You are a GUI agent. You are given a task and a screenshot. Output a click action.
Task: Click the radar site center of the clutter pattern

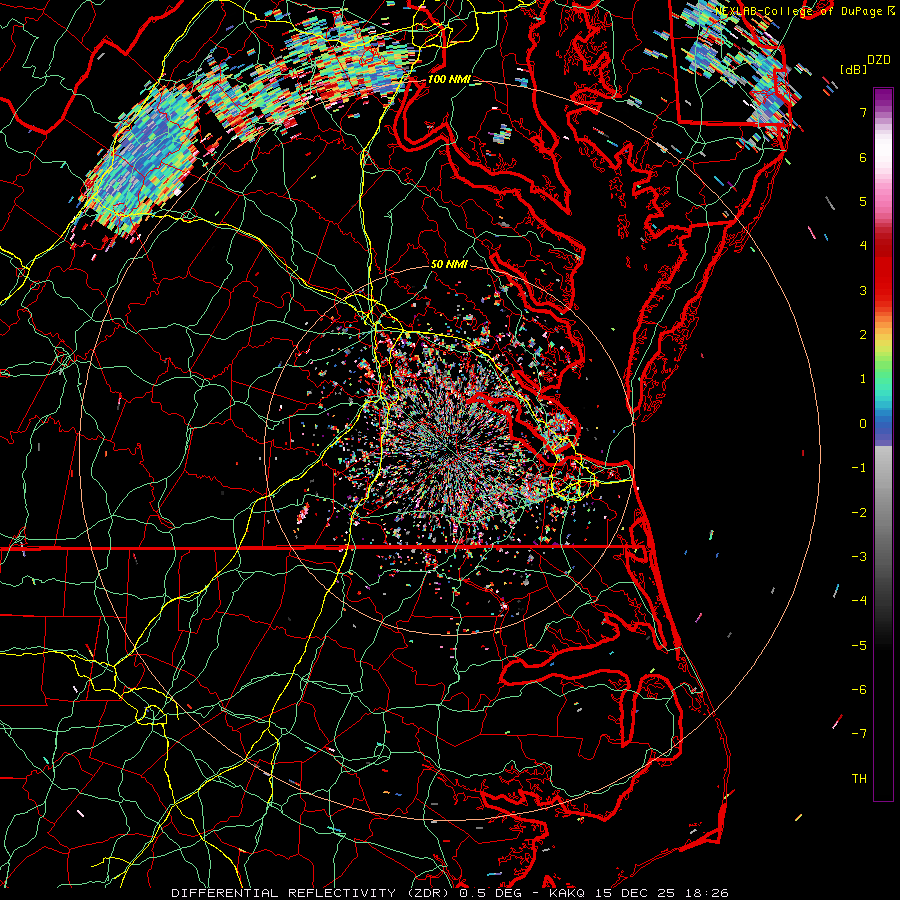tap(449, 451)
